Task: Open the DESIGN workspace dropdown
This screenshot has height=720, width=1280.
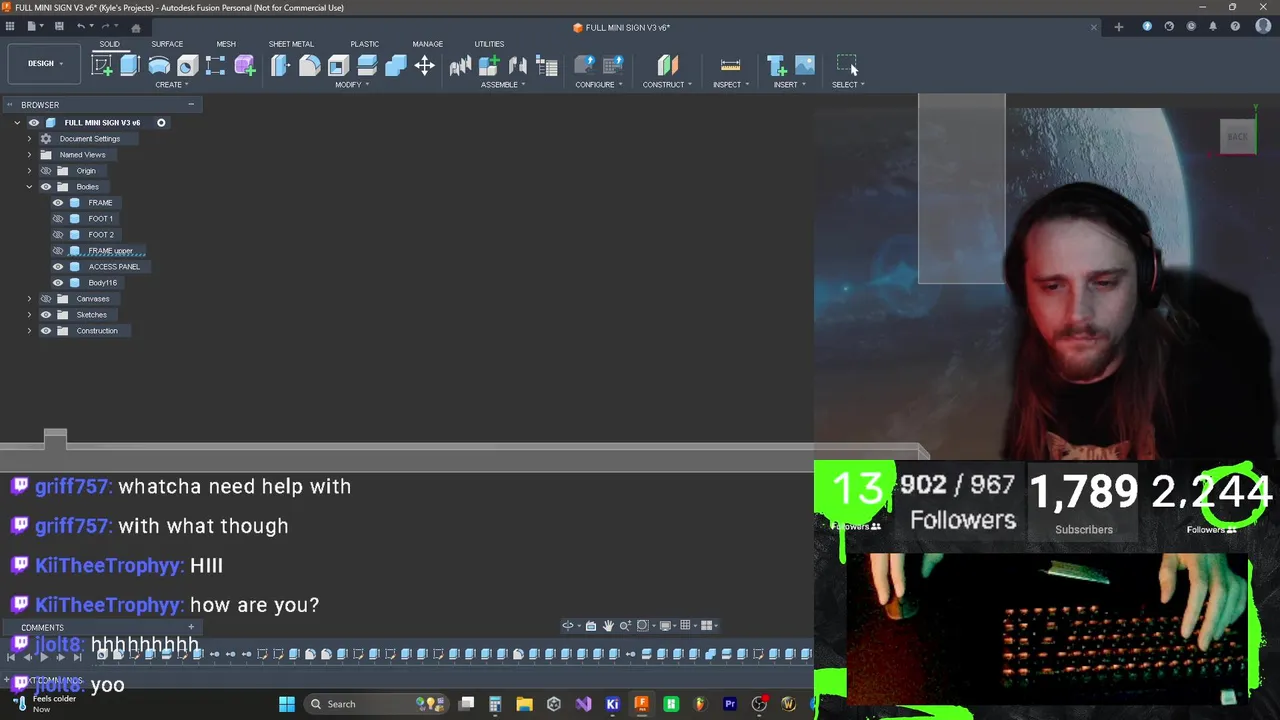Action: coord(45,64)
